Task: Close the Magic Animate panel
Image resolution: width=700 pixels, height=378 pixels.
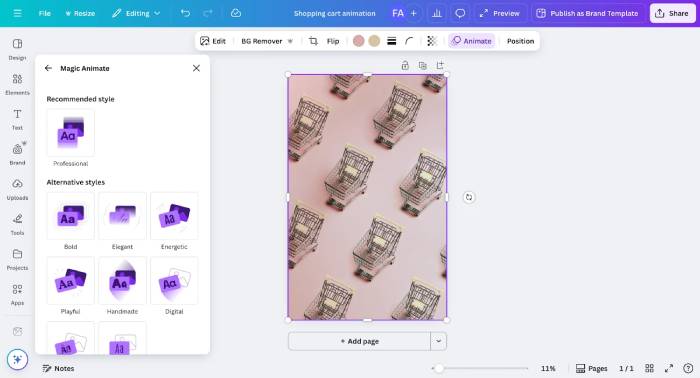Action: (x=196, y=68)
